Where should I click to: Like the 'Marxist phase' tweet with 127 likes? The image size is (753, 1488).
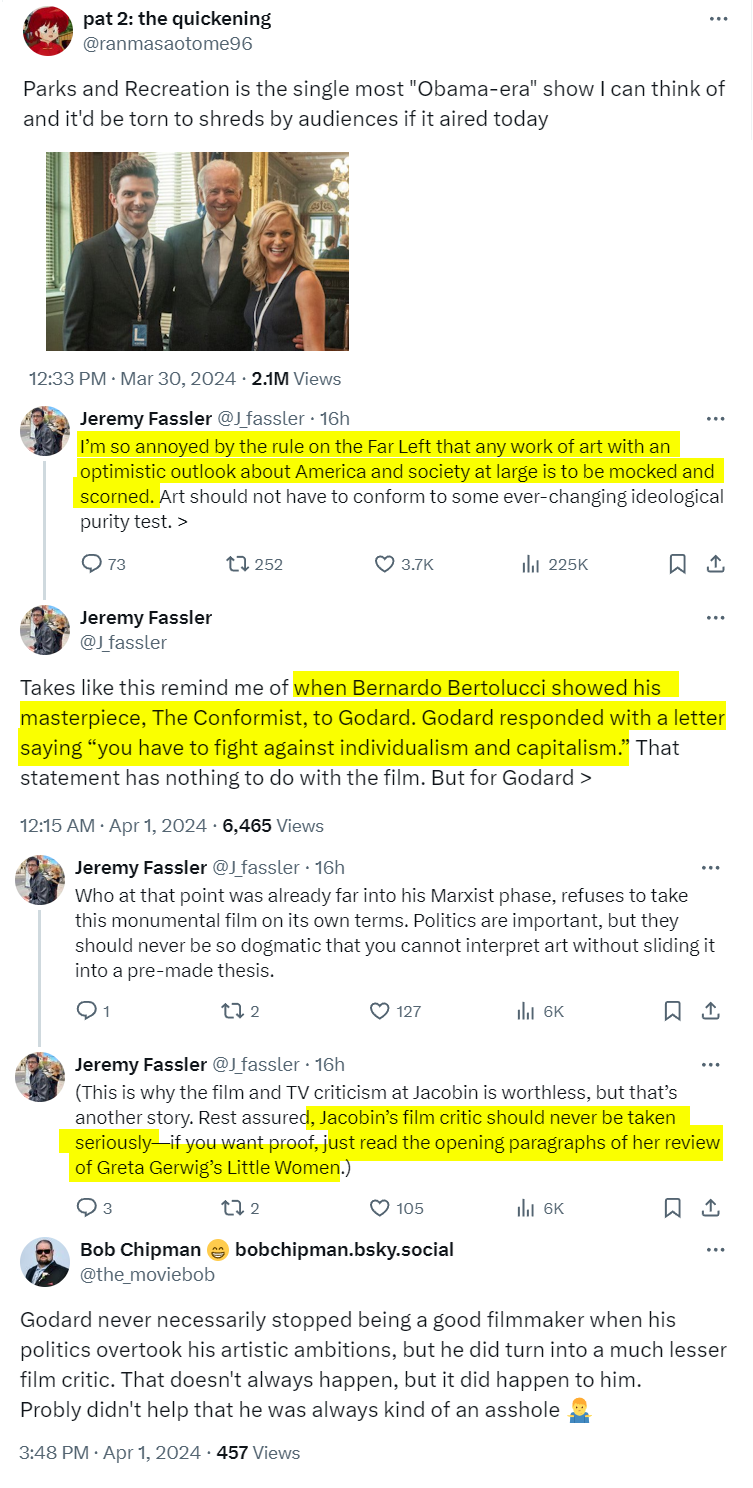[380, 1011]
